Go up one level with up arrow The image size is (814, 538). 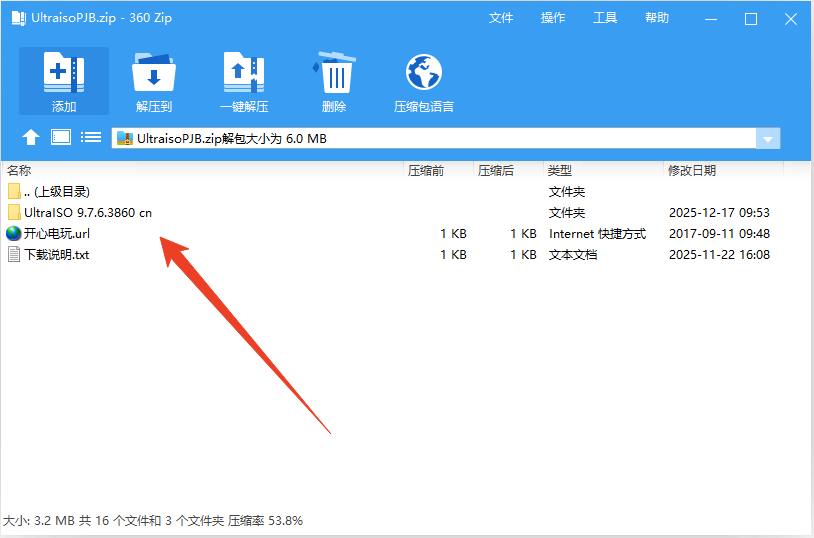coord(31,138)
